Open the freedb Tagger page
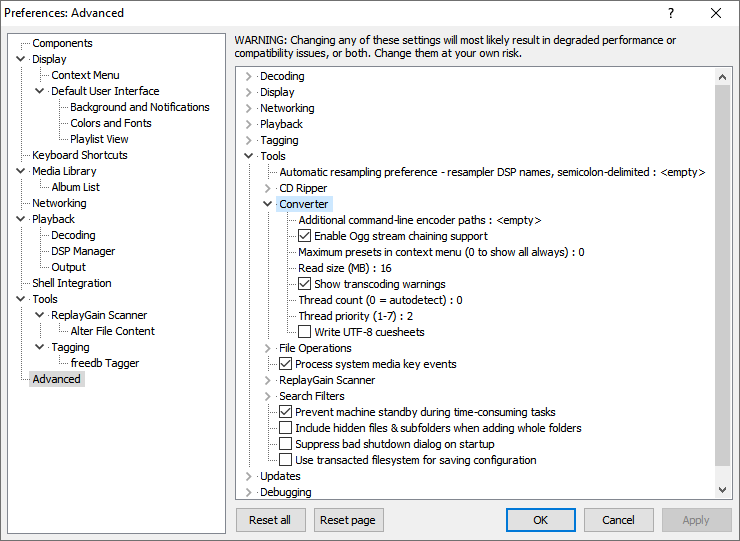 tap(104, 363)
